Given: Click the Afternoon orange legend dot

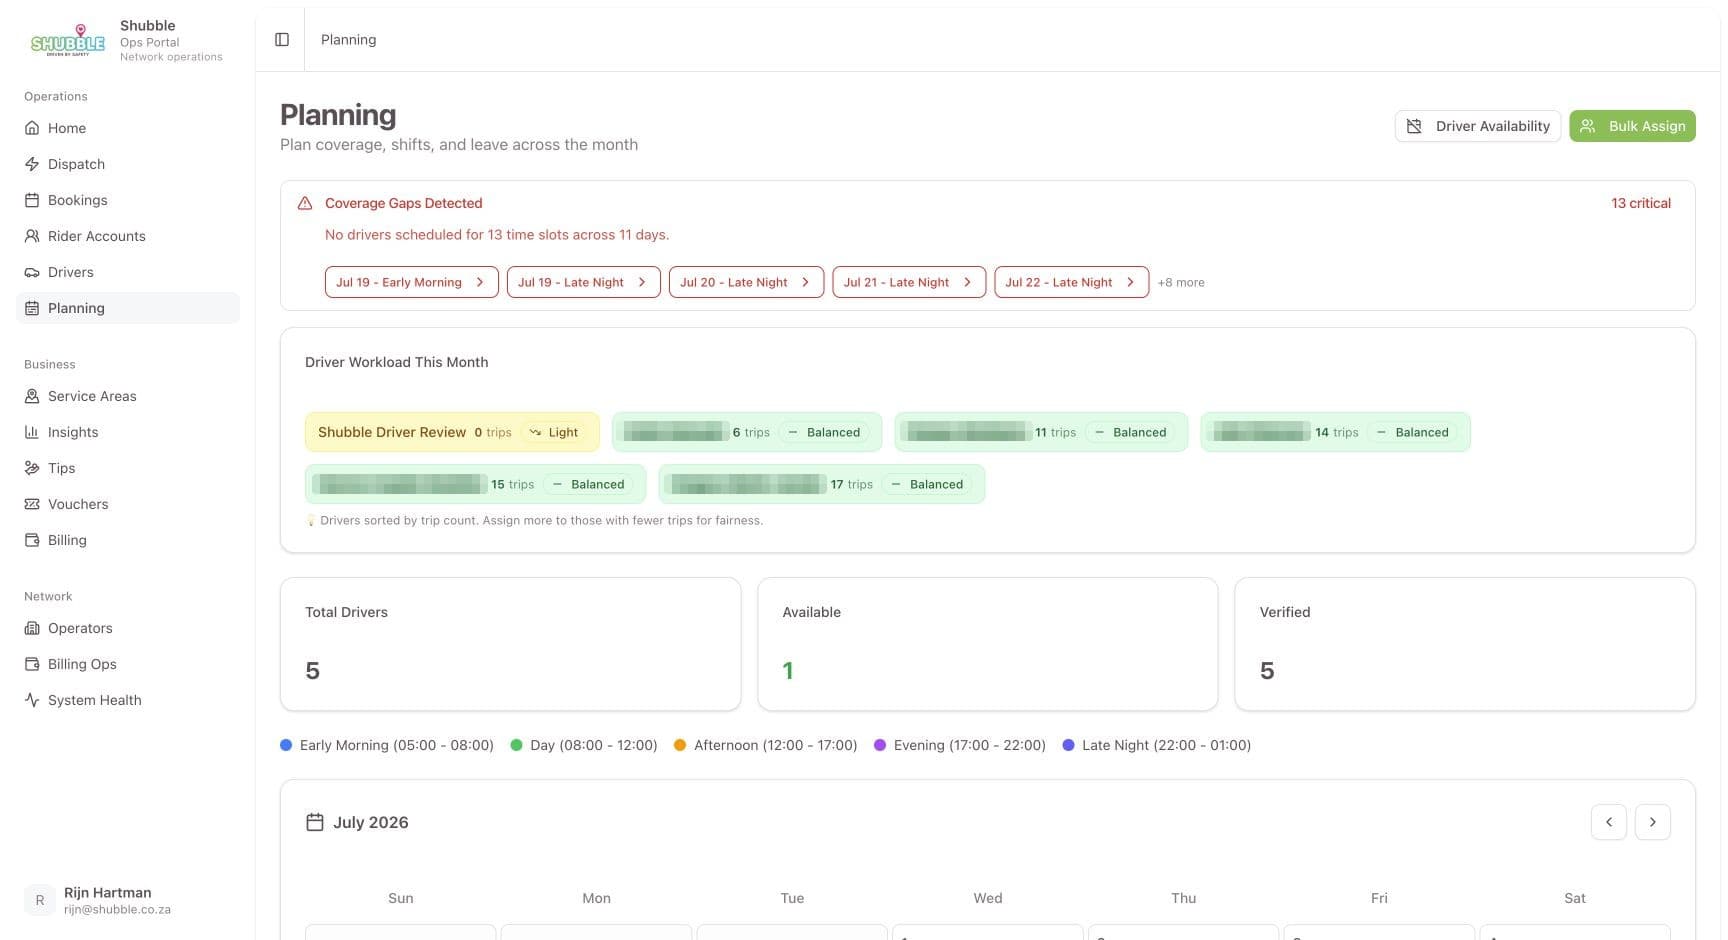Looking at the screenshot, I should pyautogui.click(x=680, y=745).
